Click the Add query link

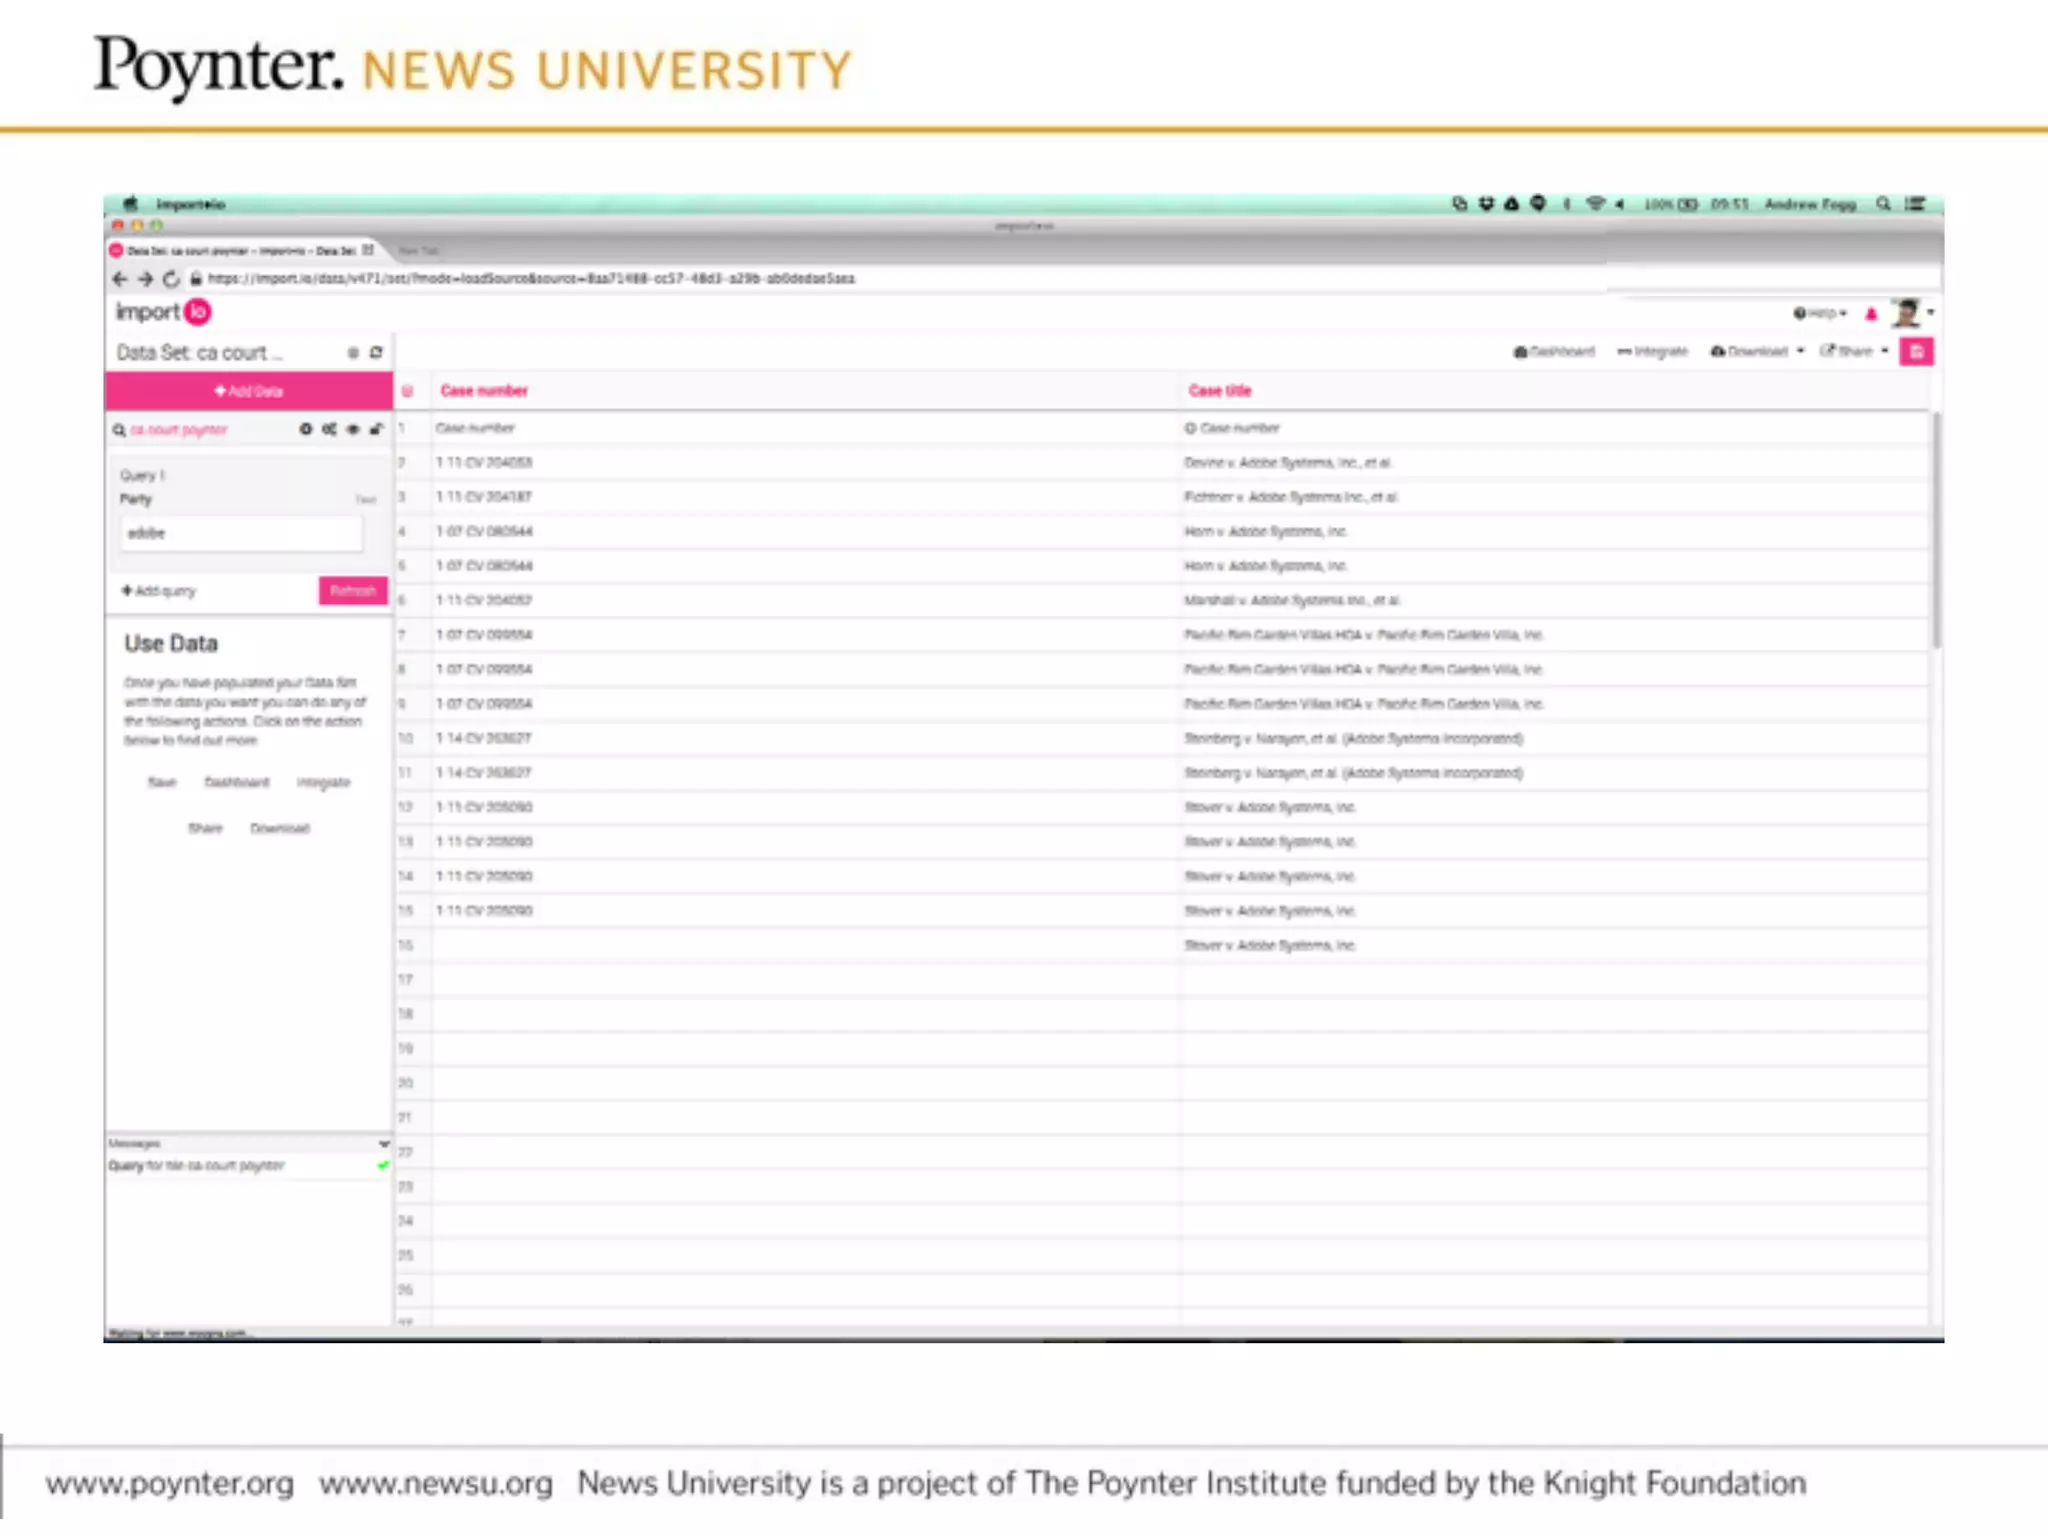pos(159,591)
